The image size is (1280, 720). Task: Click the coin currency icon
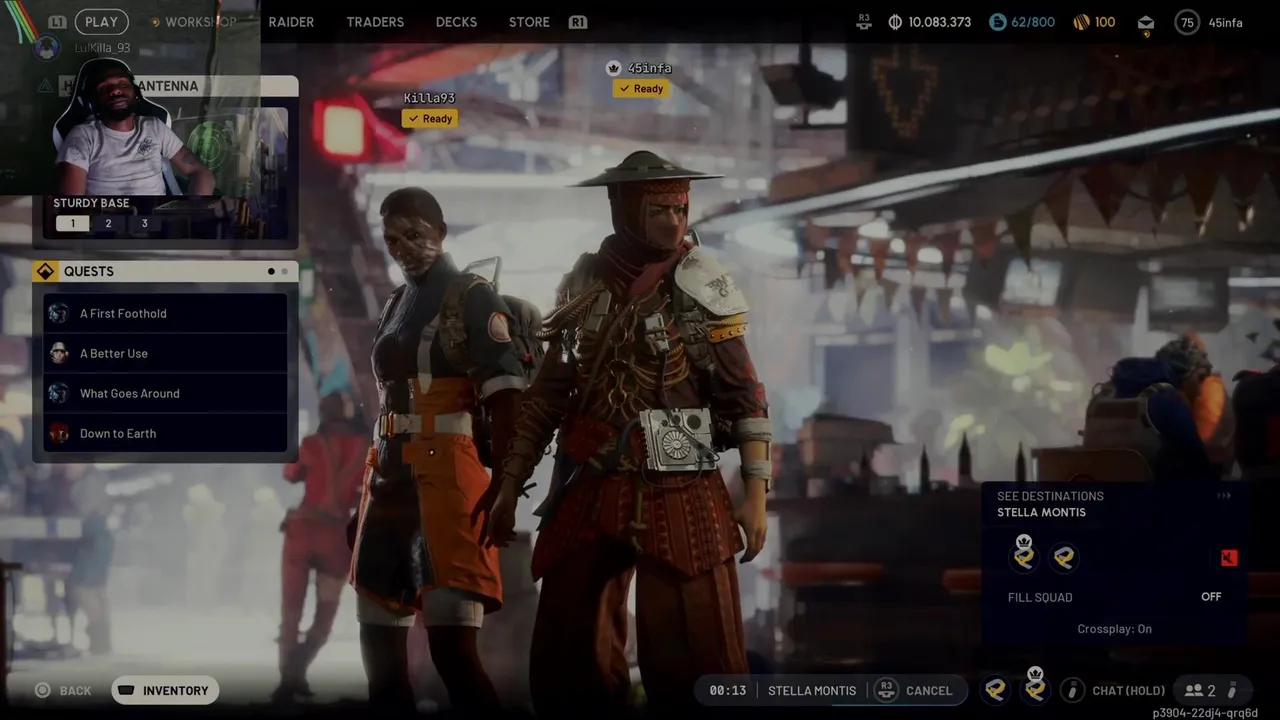coord(895,22)
